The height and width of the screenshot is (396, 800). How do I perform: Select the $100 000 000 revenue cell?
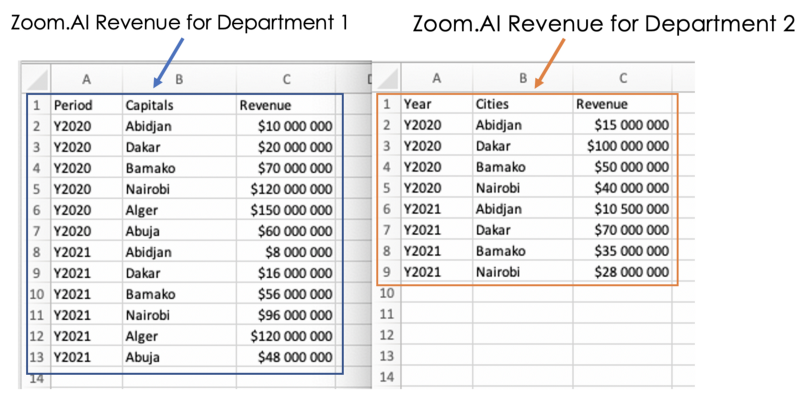[x=622, y=146]
